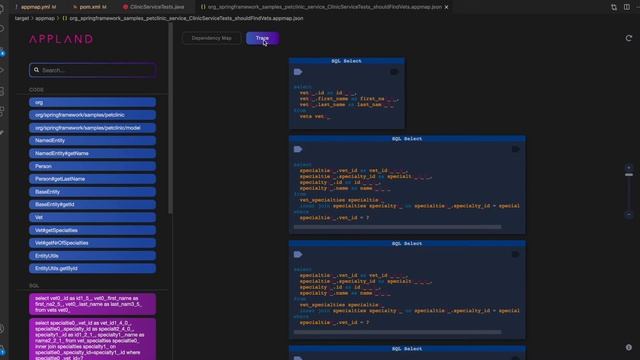Screen dimensions: 640x360
Task: Select the Vet#getSpecialties item
Action: point(92,230)
